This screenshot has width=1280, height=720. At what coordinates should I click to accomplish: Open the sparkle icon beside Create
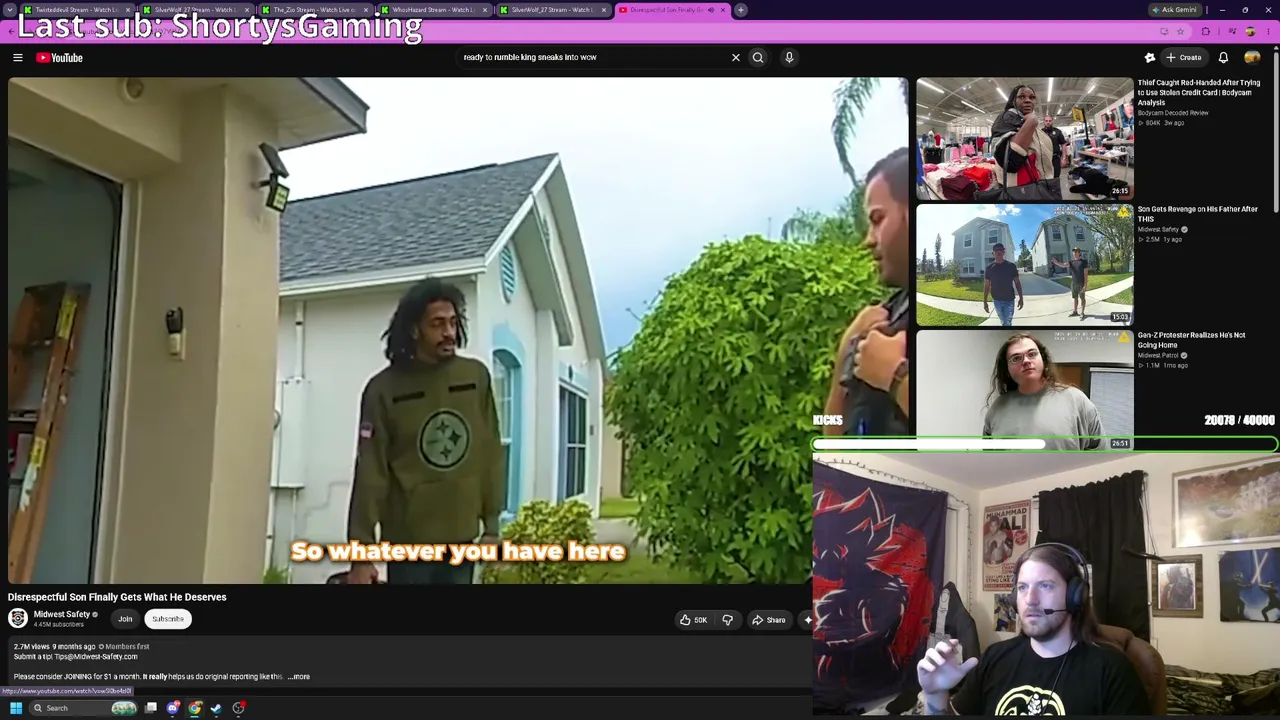click(1150, 58)
